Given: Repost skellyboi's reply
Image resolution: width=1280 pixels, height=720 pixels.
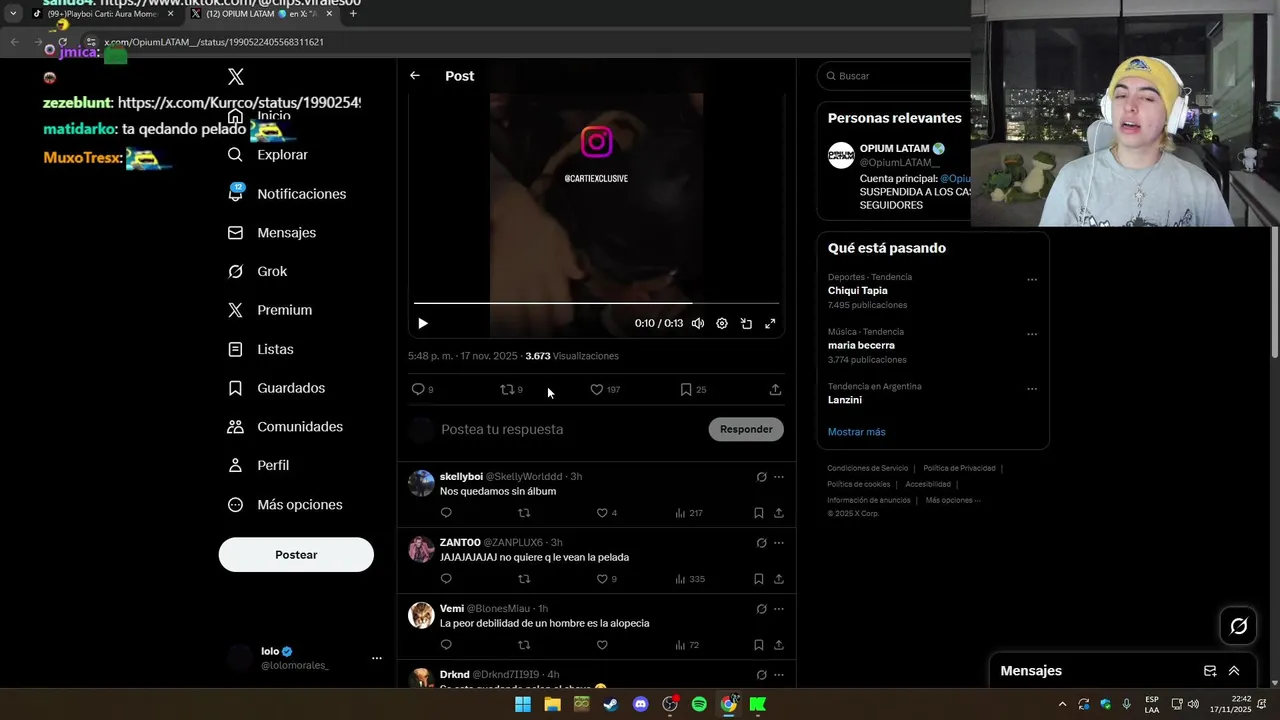Looking at the screenshot, I should pos(524,513).
